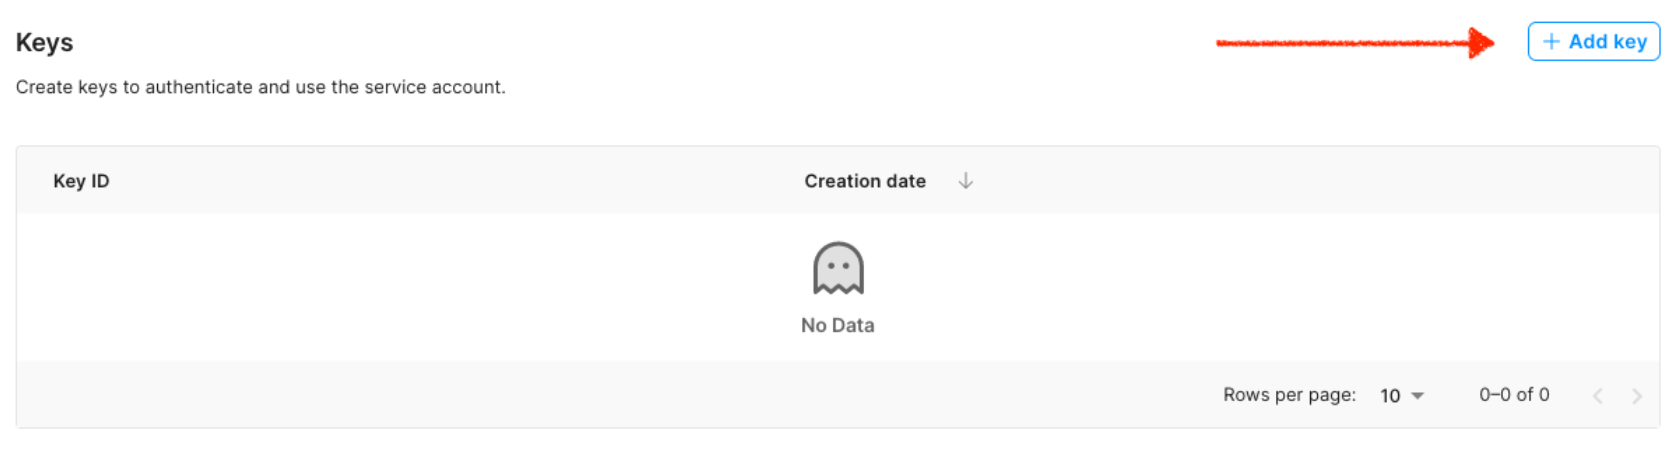Screen dimensions: 1674x458
Task: Click the Add key label text
Action: pyautogui.click(x=1607, y=42)
